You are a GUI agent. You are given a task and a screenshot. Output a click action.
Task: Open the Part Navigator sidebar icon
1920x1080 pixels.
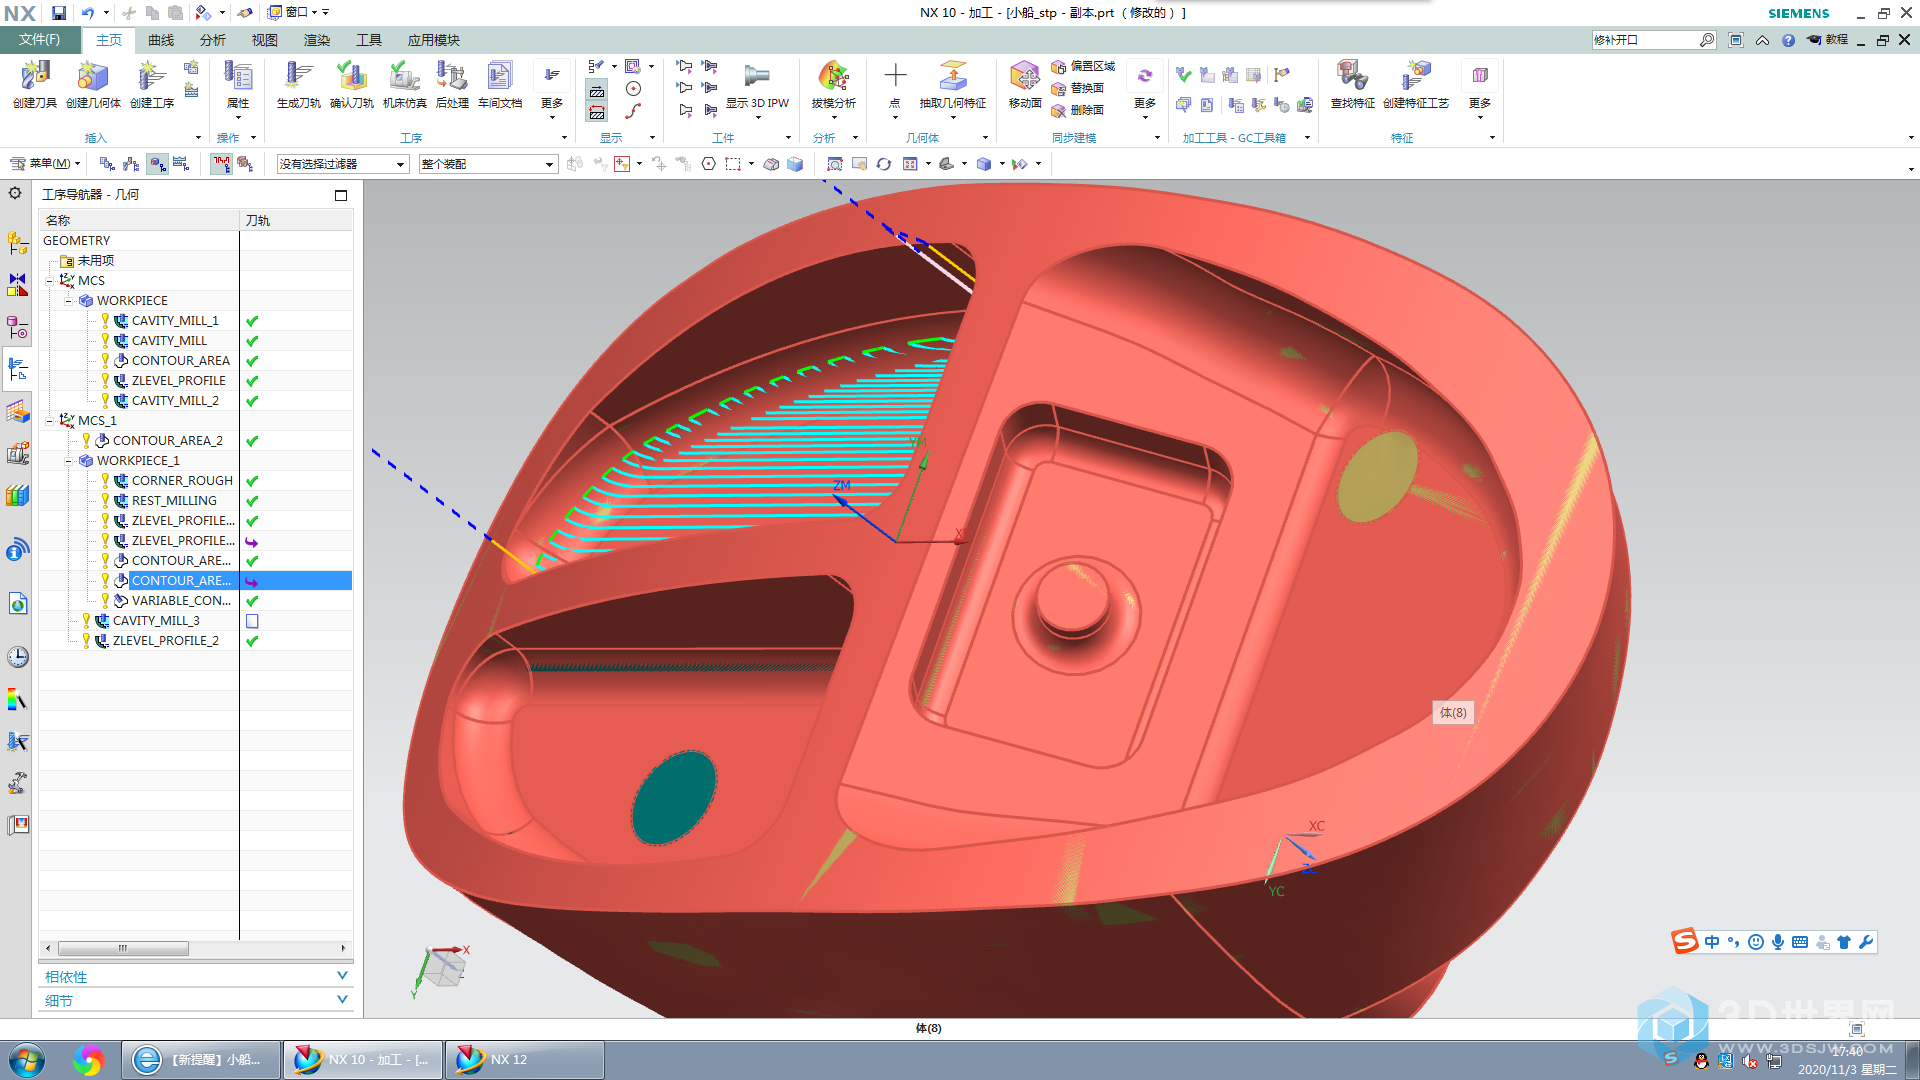tap(17, 327)
